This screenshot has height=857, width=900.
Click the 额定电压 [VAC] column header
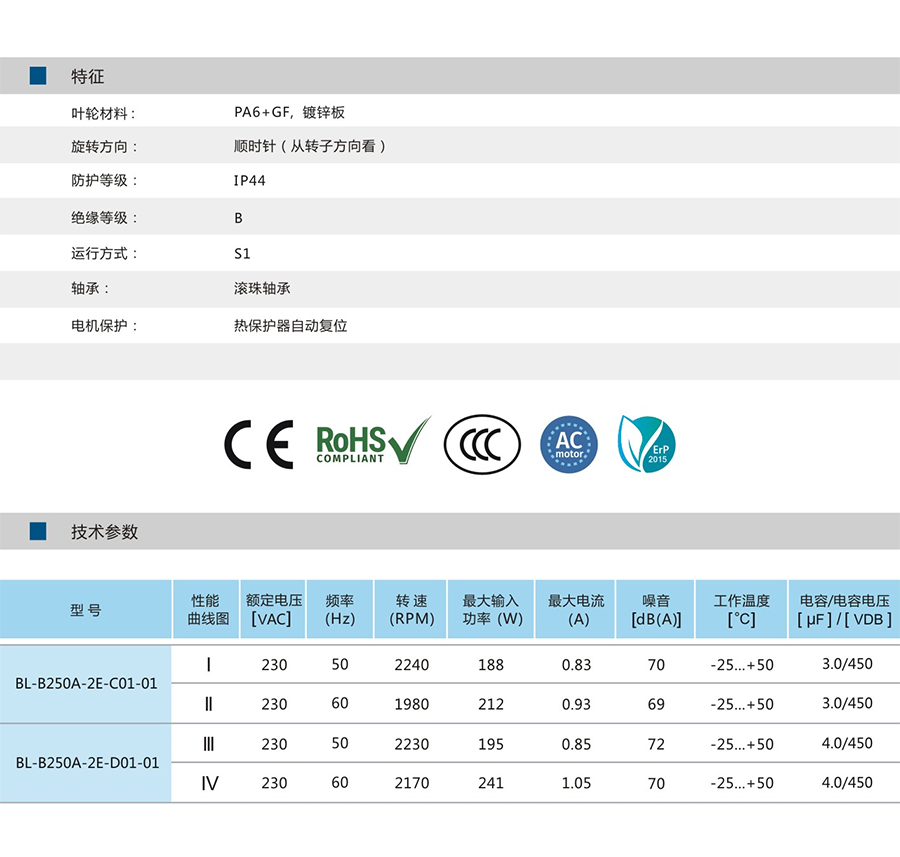[x=273, y=609]
